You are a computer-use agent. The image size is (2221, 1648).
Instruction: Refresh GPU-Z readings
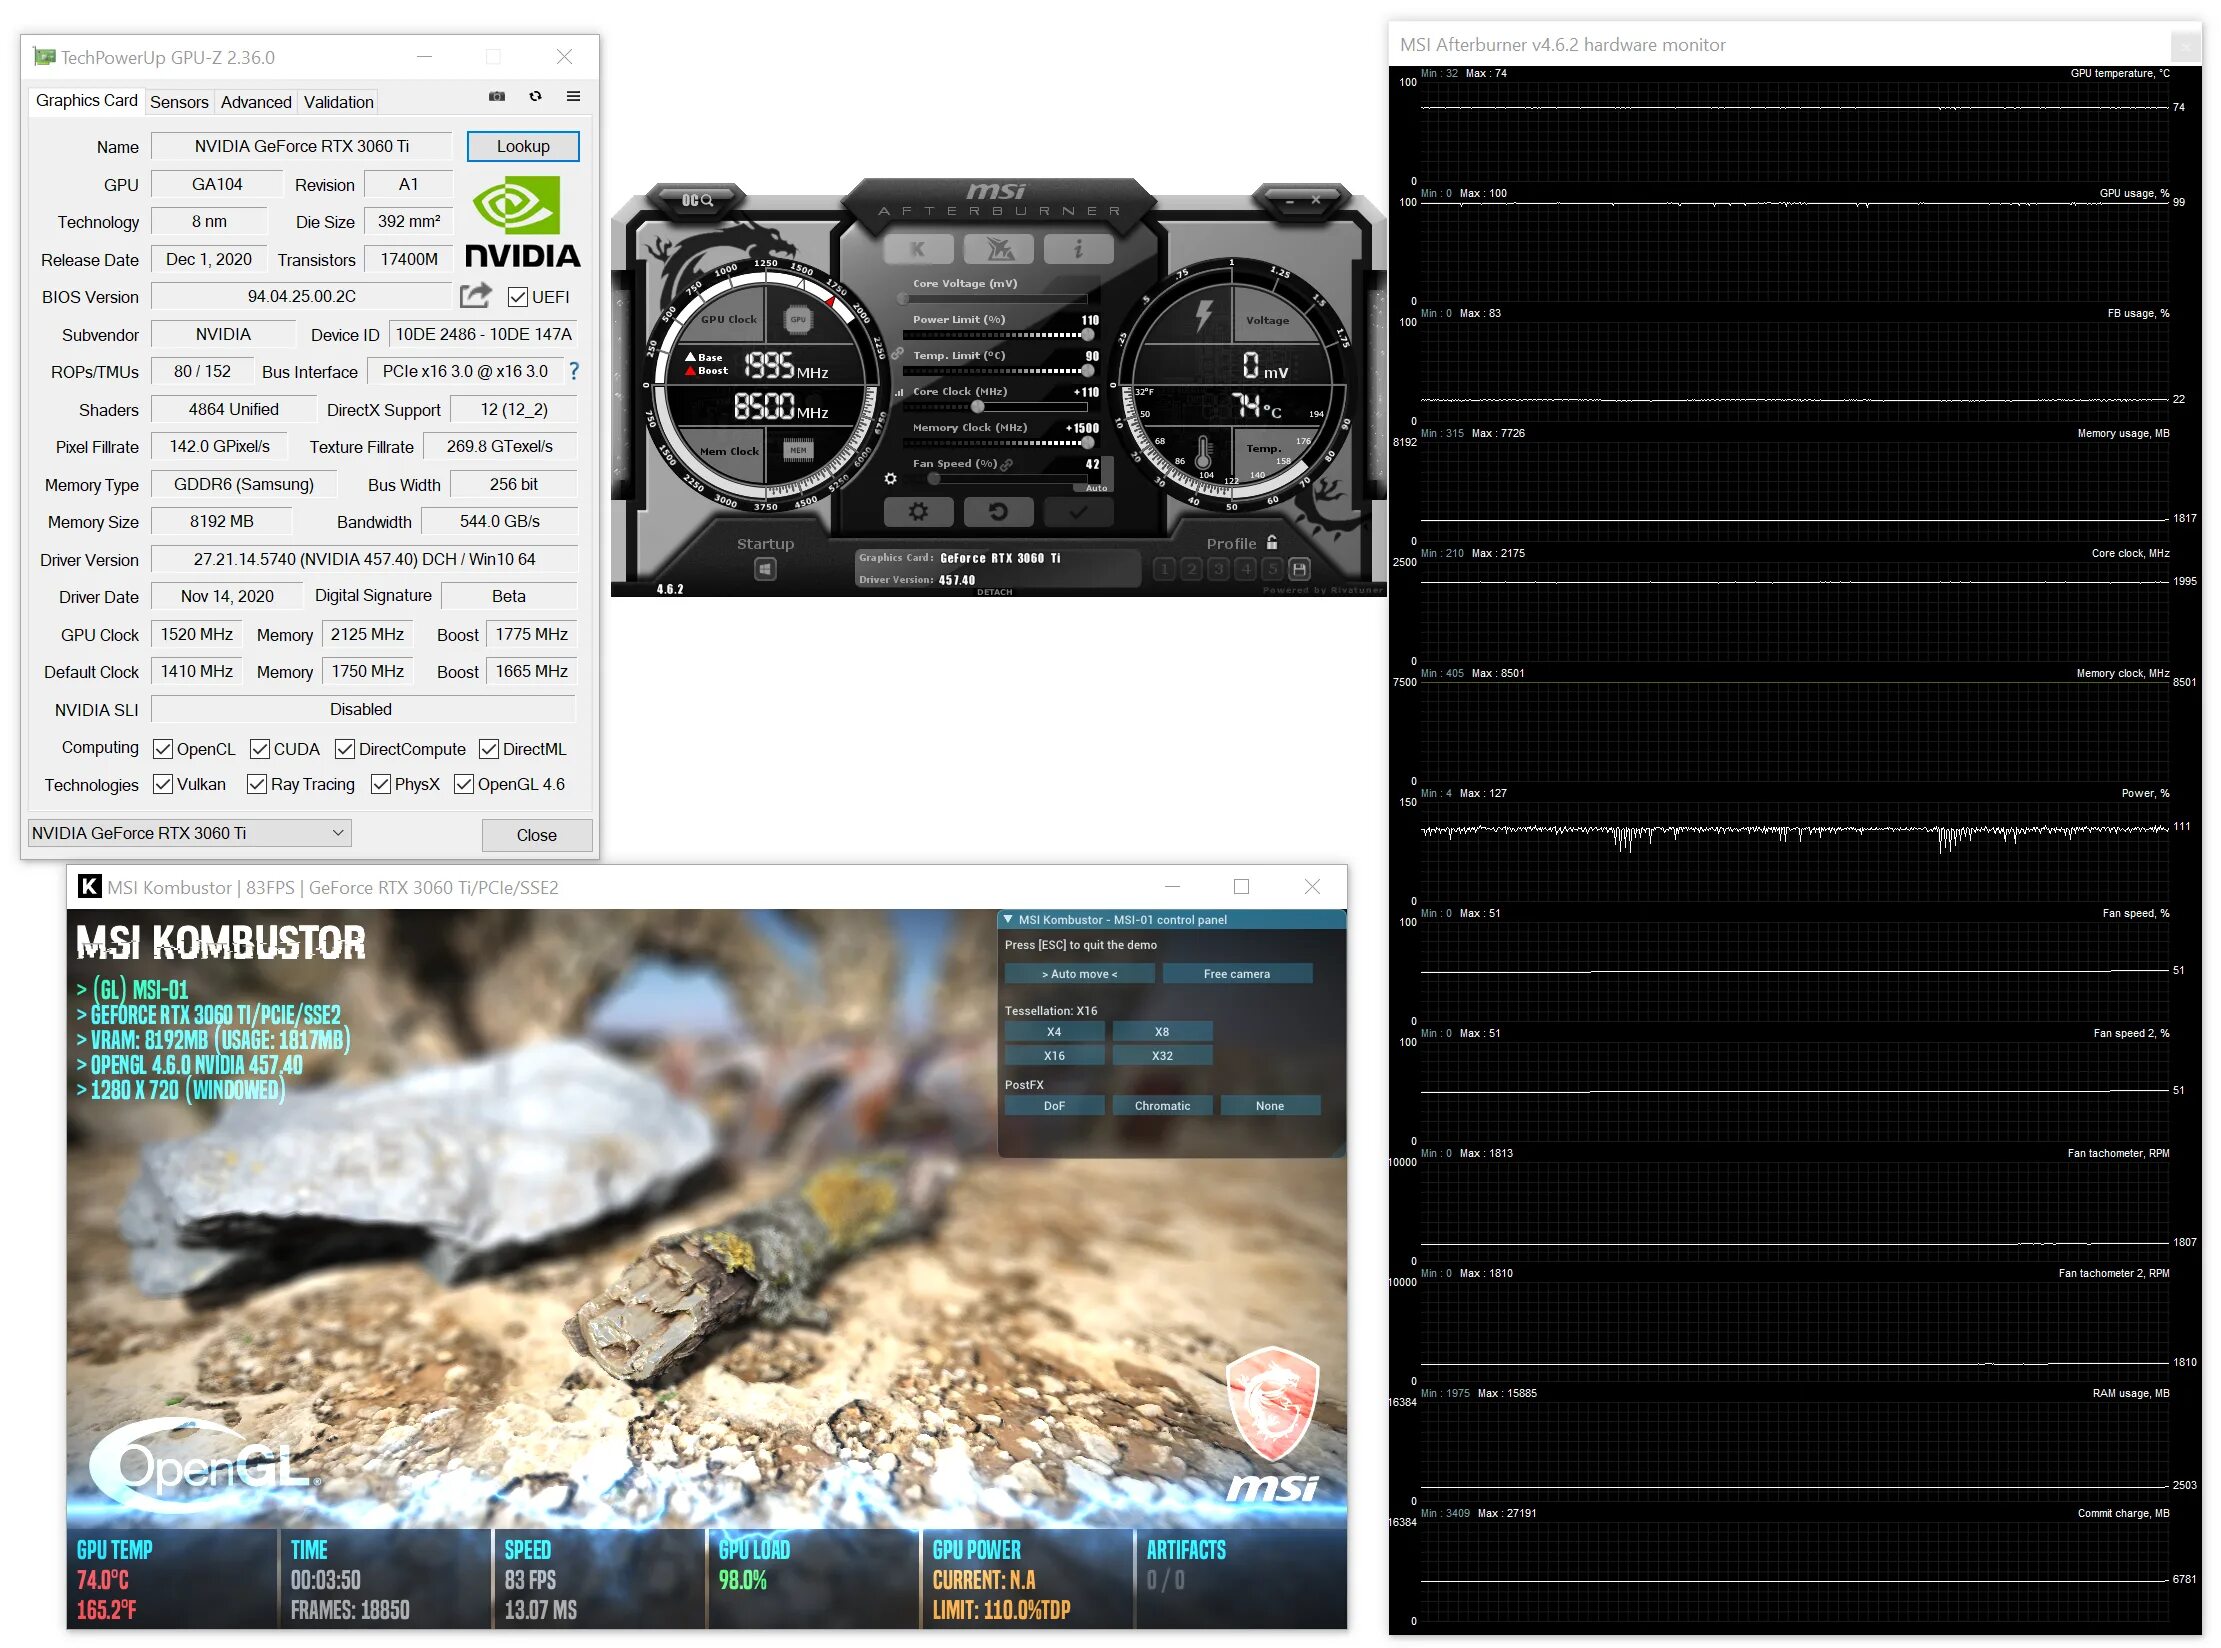pyautogui.click(x=535, y=97)
